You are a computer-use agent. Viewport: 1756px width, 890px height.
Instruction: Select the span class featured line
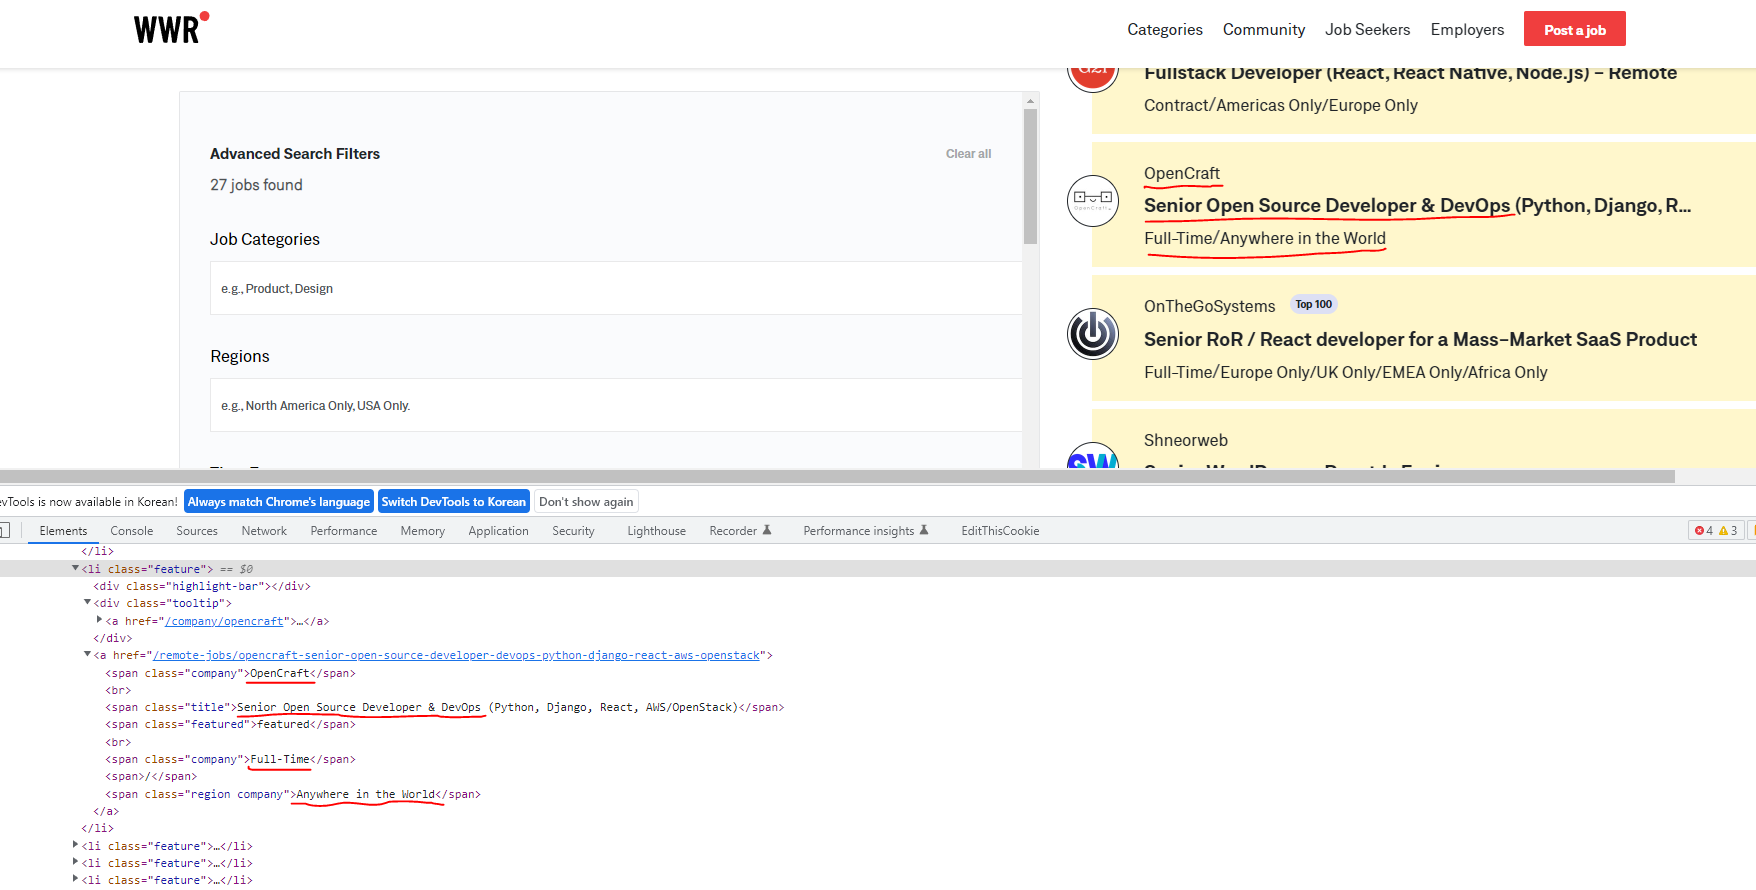click(230, 724)
